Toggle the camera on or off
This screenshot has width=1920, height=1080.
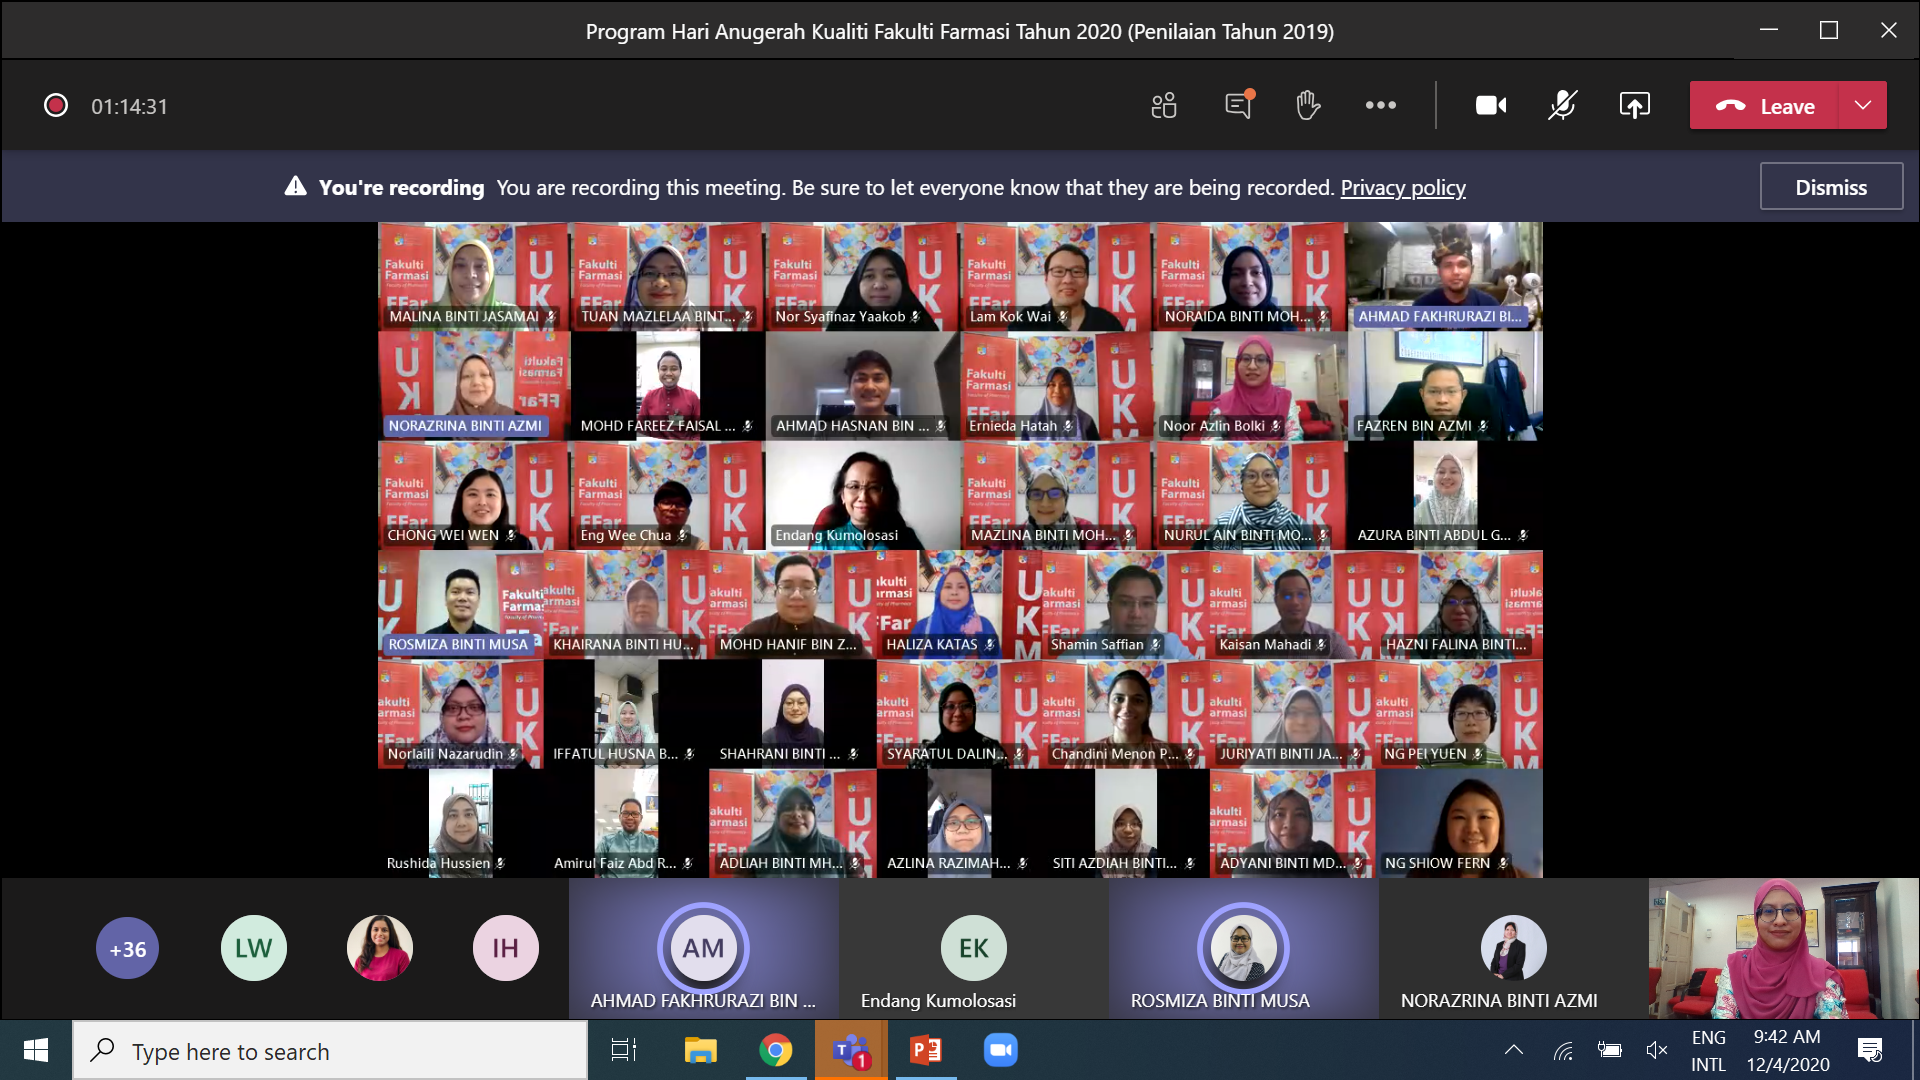(x=1491, y=105)
